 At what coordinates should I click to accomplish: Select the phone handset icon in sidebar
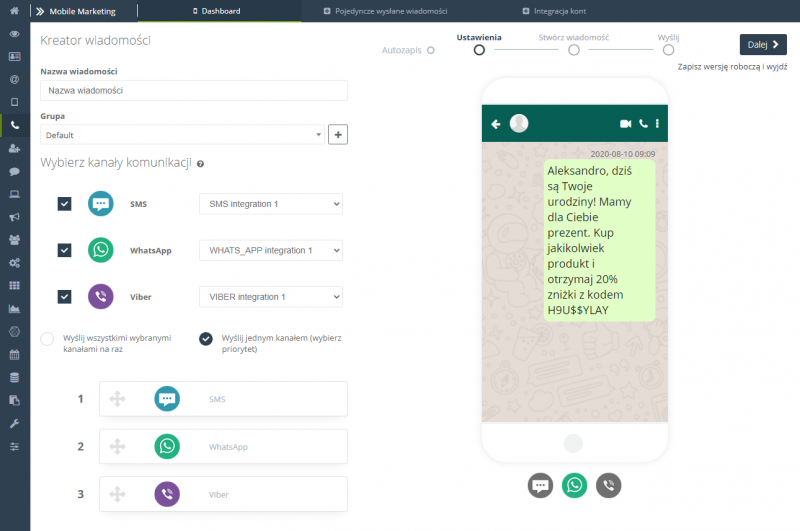14,125
